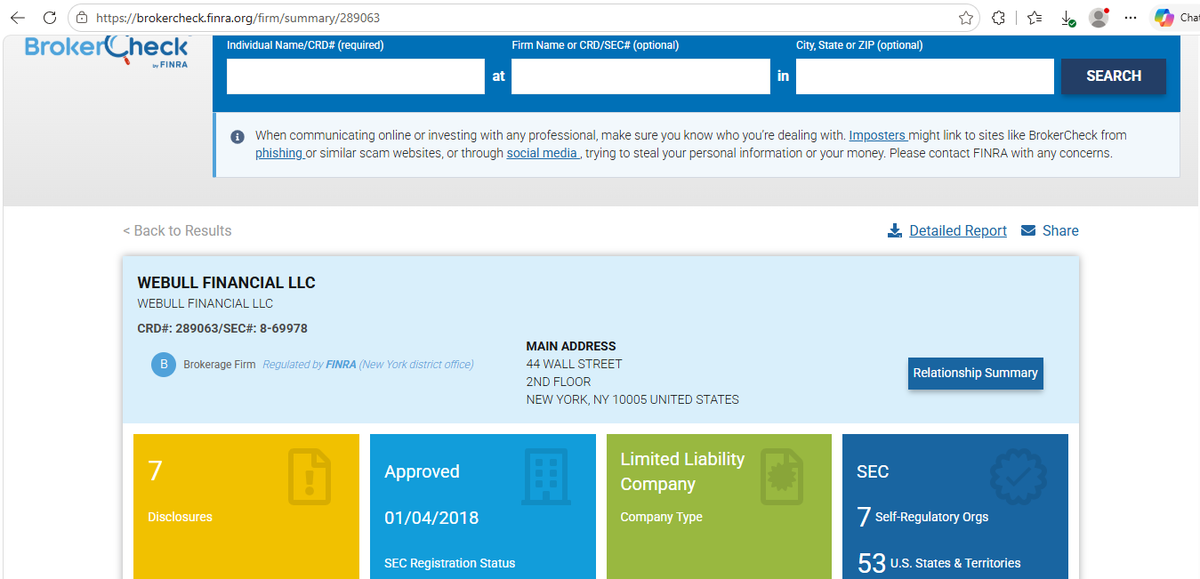Open the phishing link in the notice
The width and height of the screenshot is (1200, 579).
279,153
